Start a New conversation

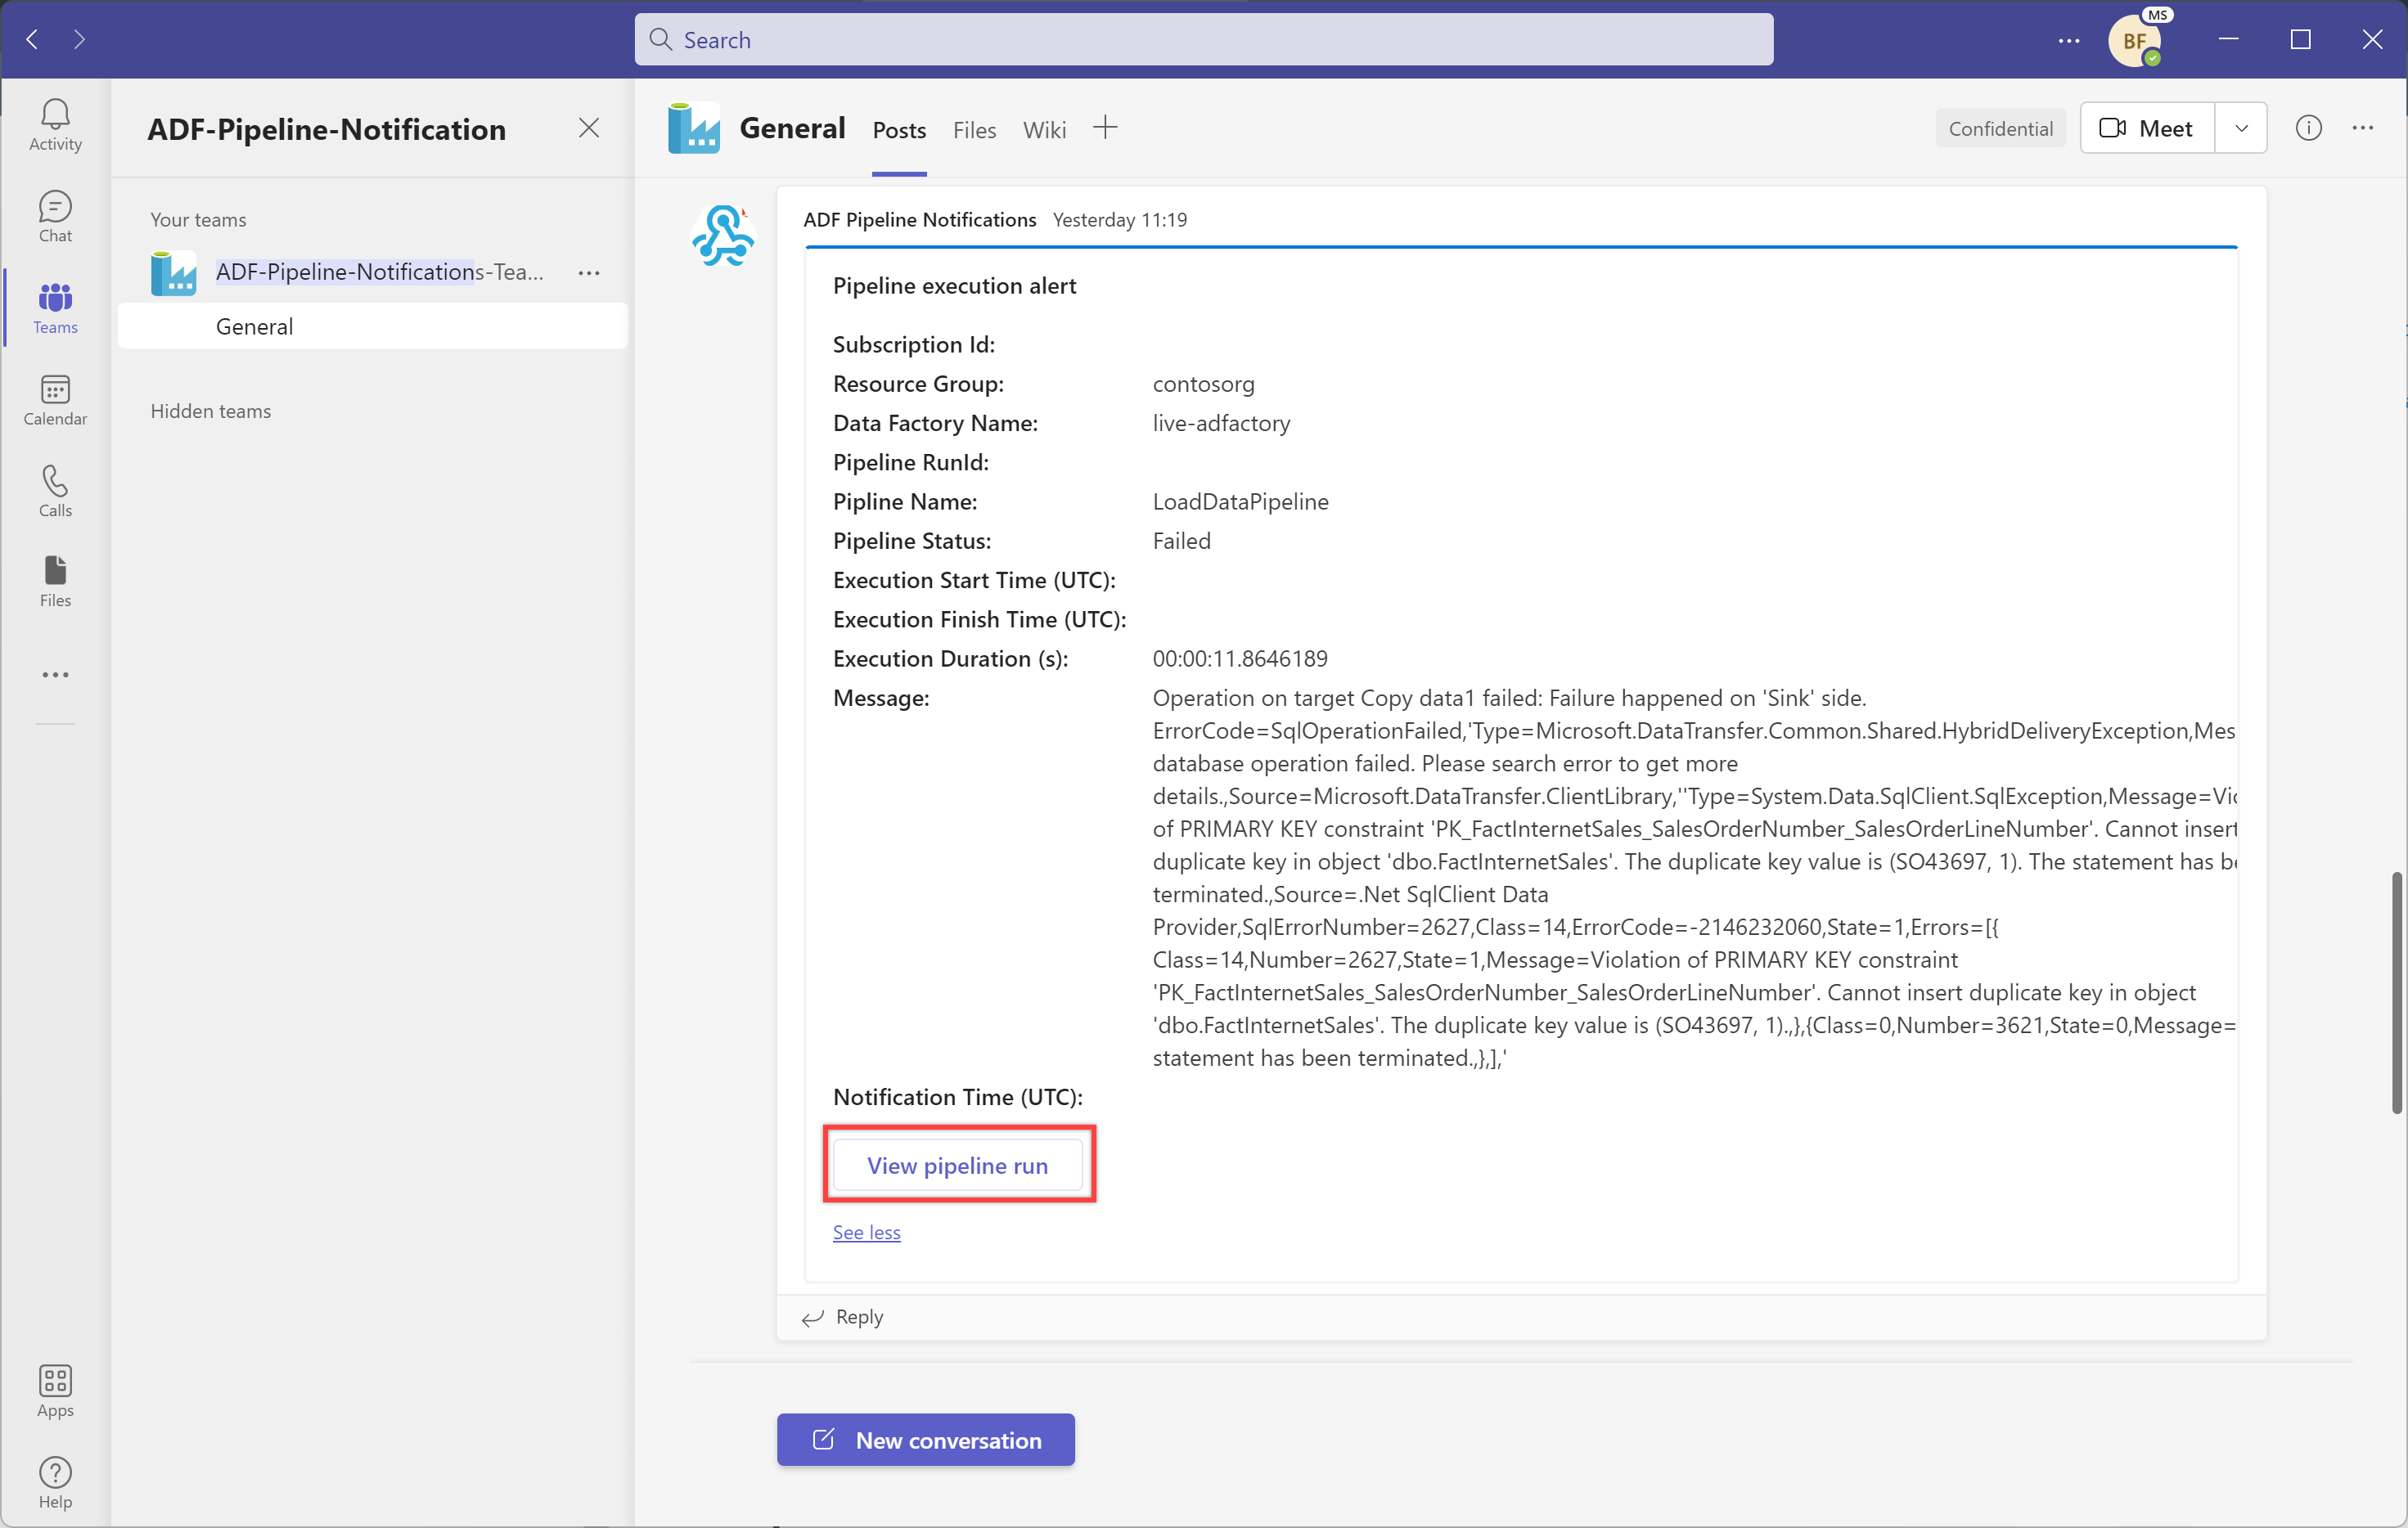tap(925, 1439)
